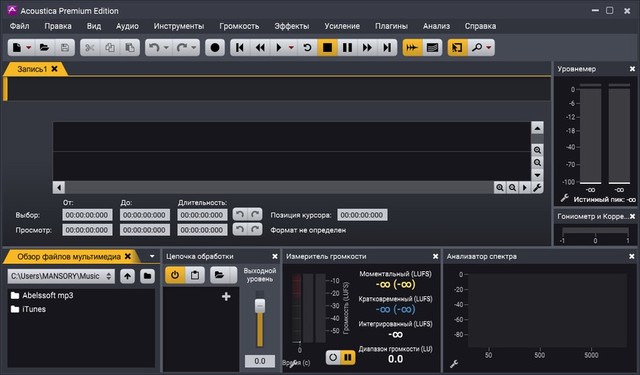This screenshot has height=375, width=640.
Task: Click the main toolbar Redo arrow
Action: pyautogui.click(x=182, y=48)
